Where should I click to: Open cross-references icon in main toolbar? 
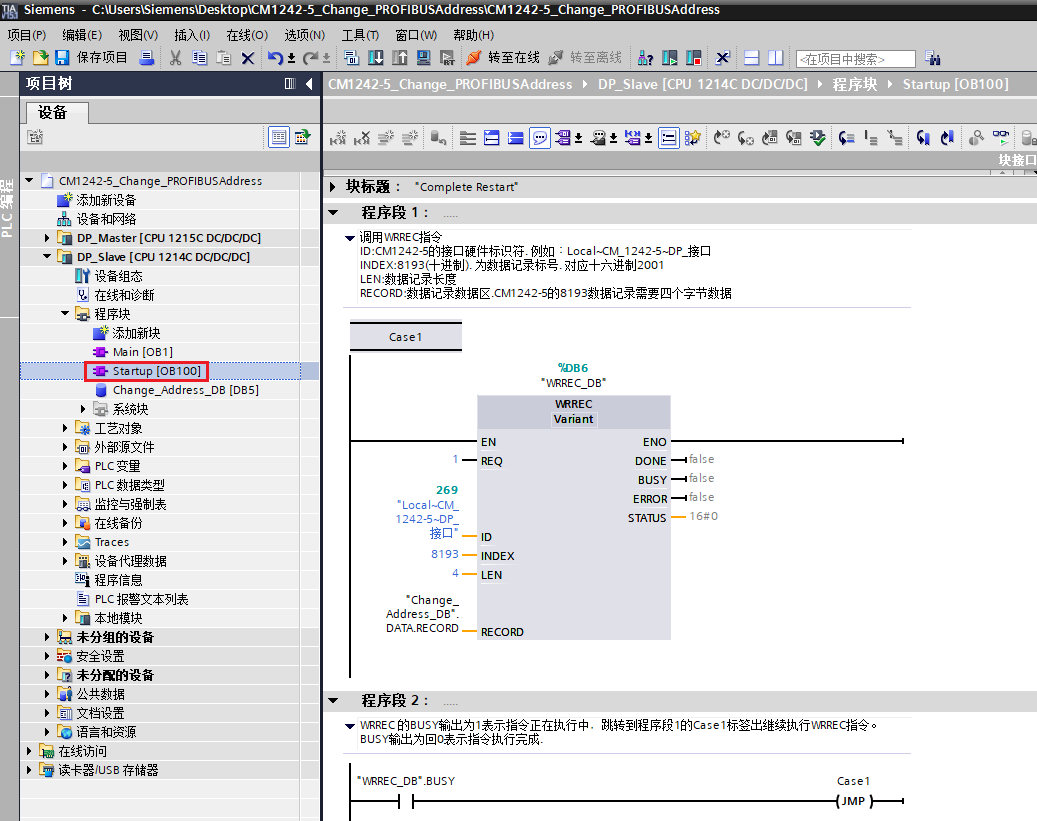tap(722, 58)
